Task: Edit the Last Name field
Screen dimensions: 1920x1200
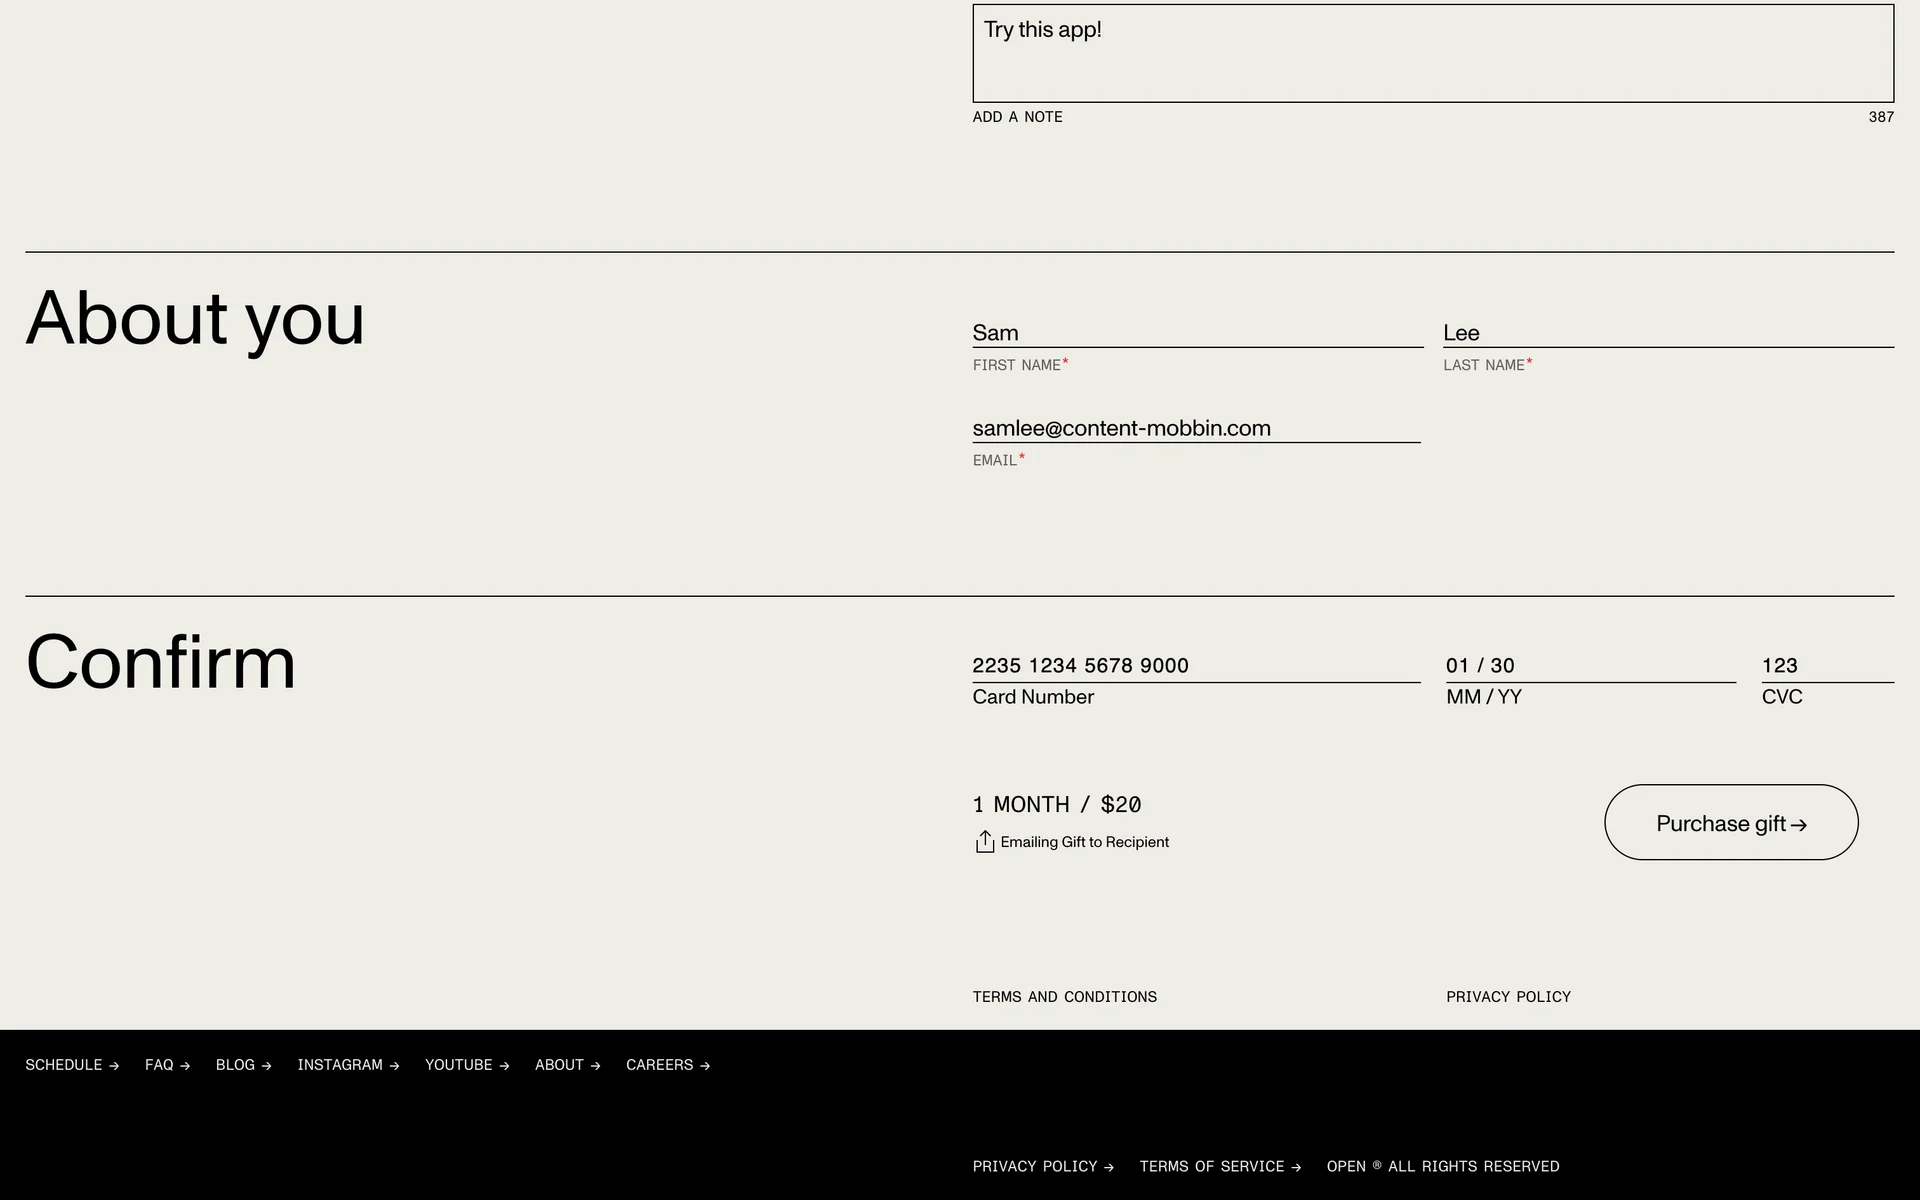Action: point(1667,333)
